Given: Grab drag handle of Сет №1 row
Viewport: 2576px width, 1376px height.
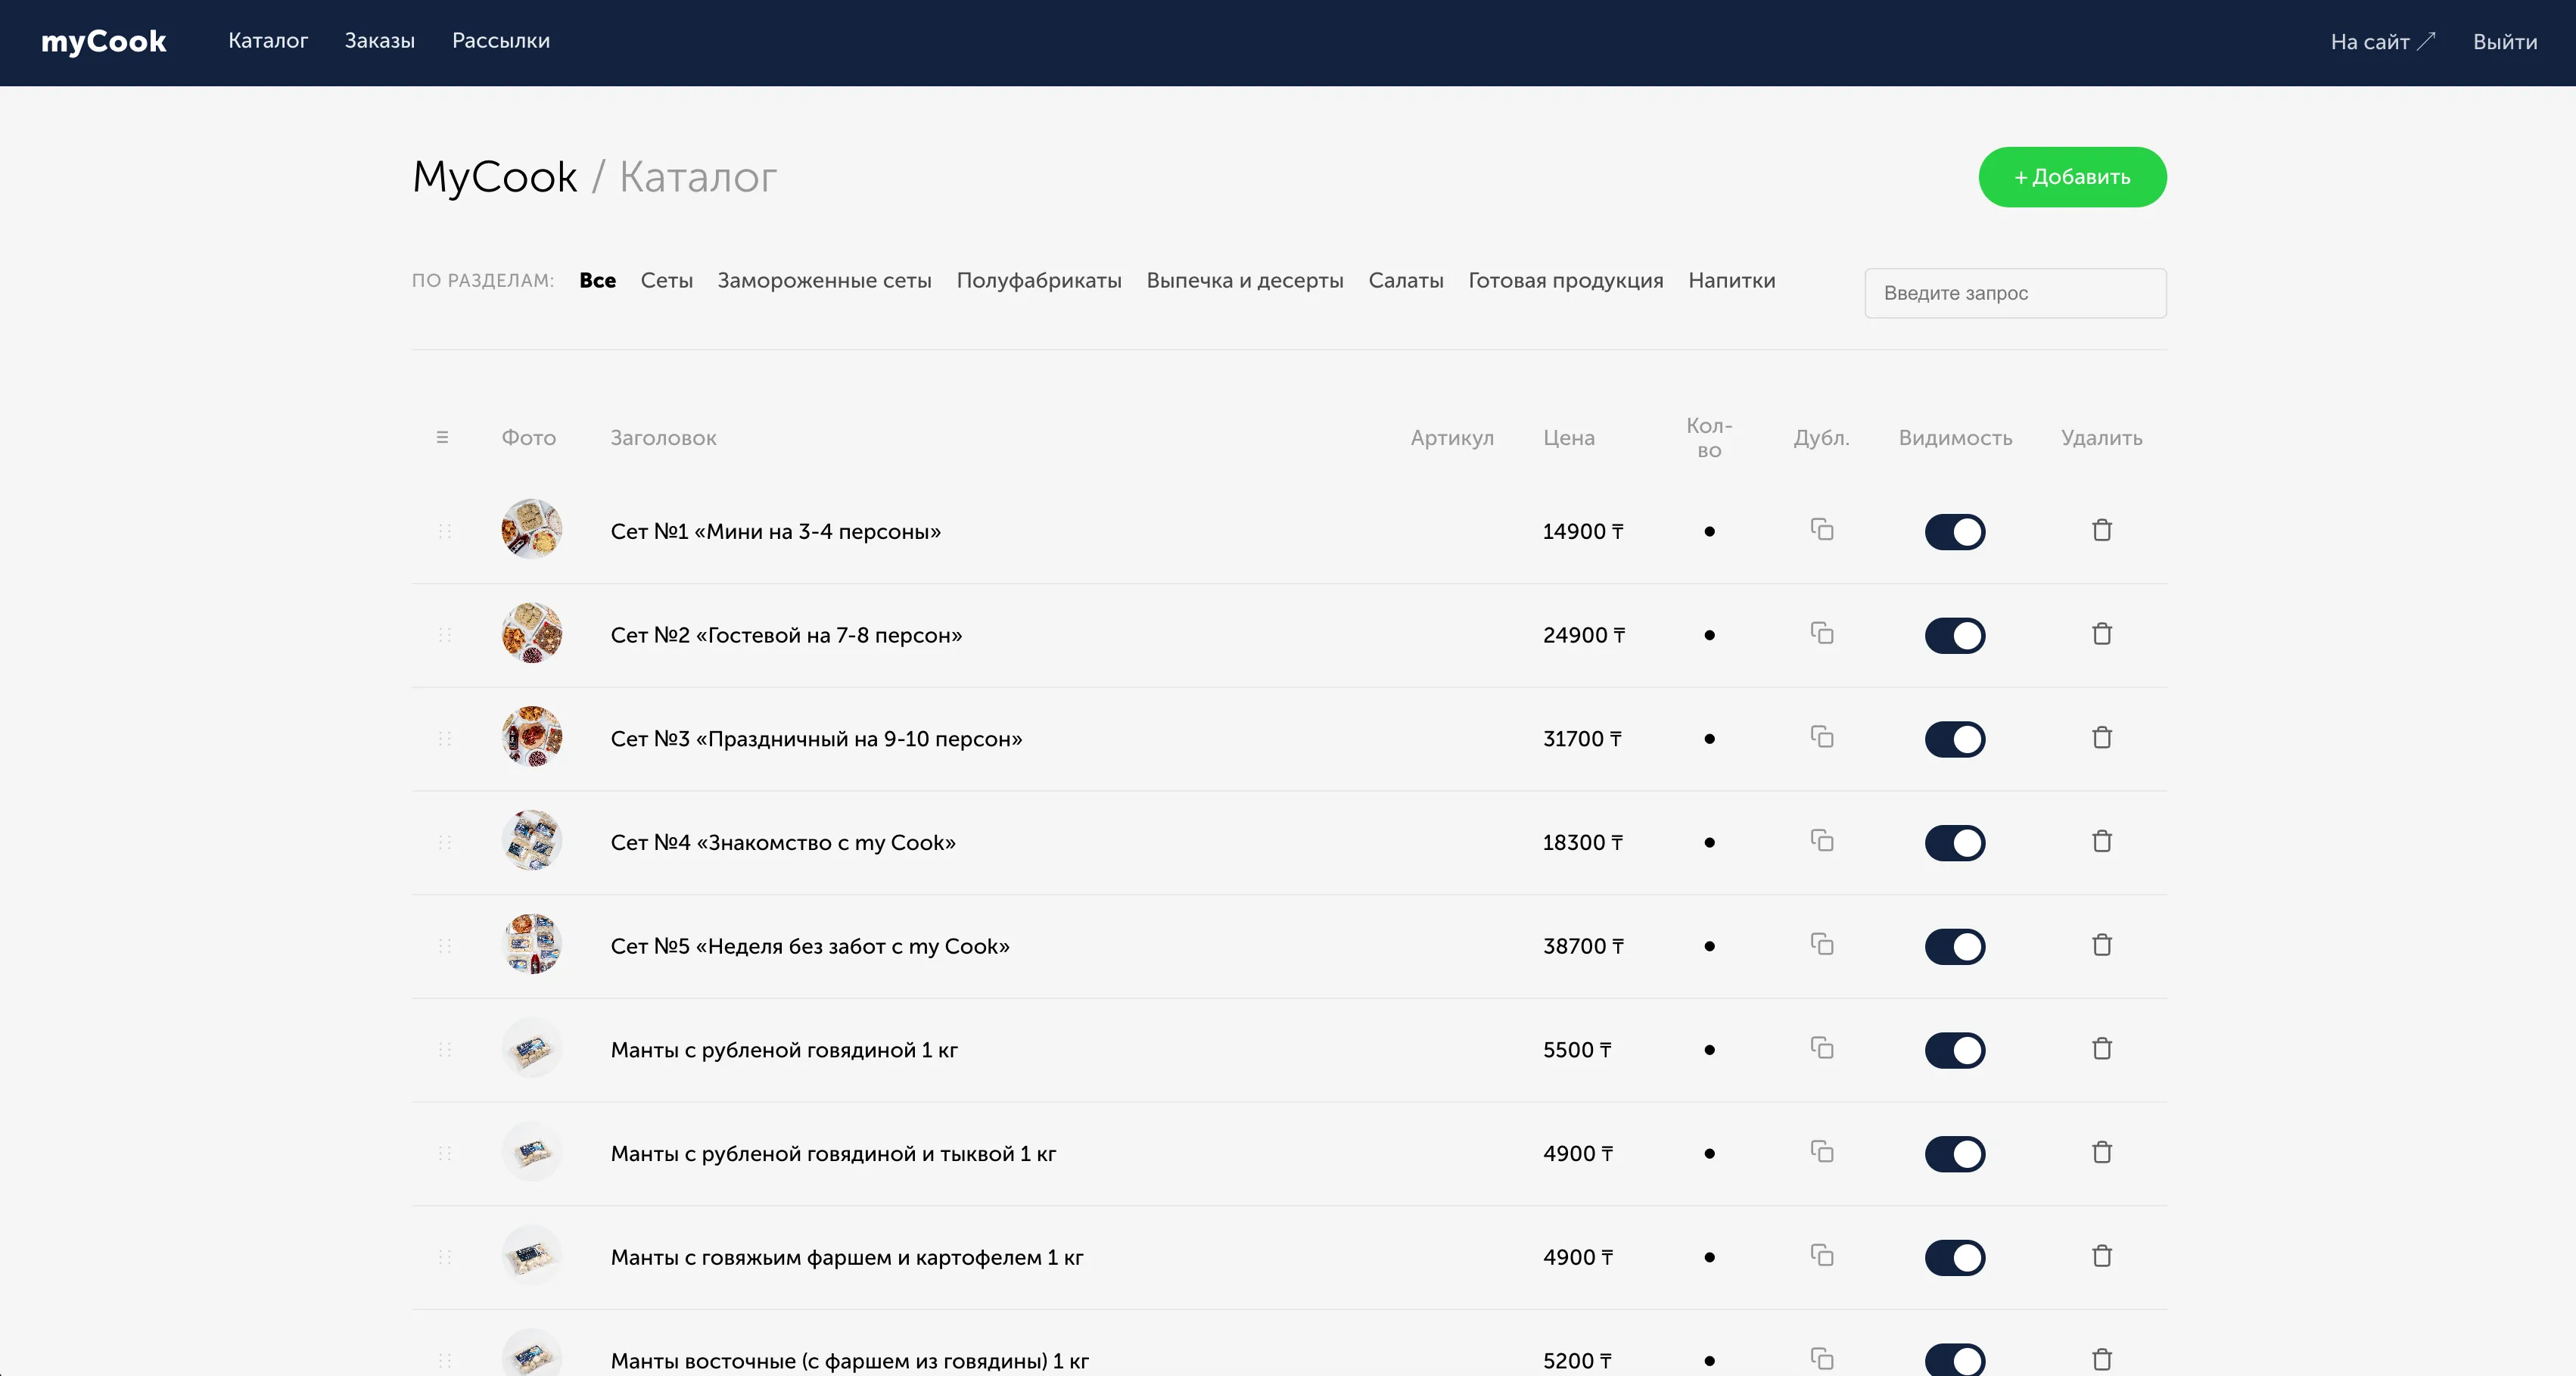Looking at the screenshot, I should click(445, 531).
